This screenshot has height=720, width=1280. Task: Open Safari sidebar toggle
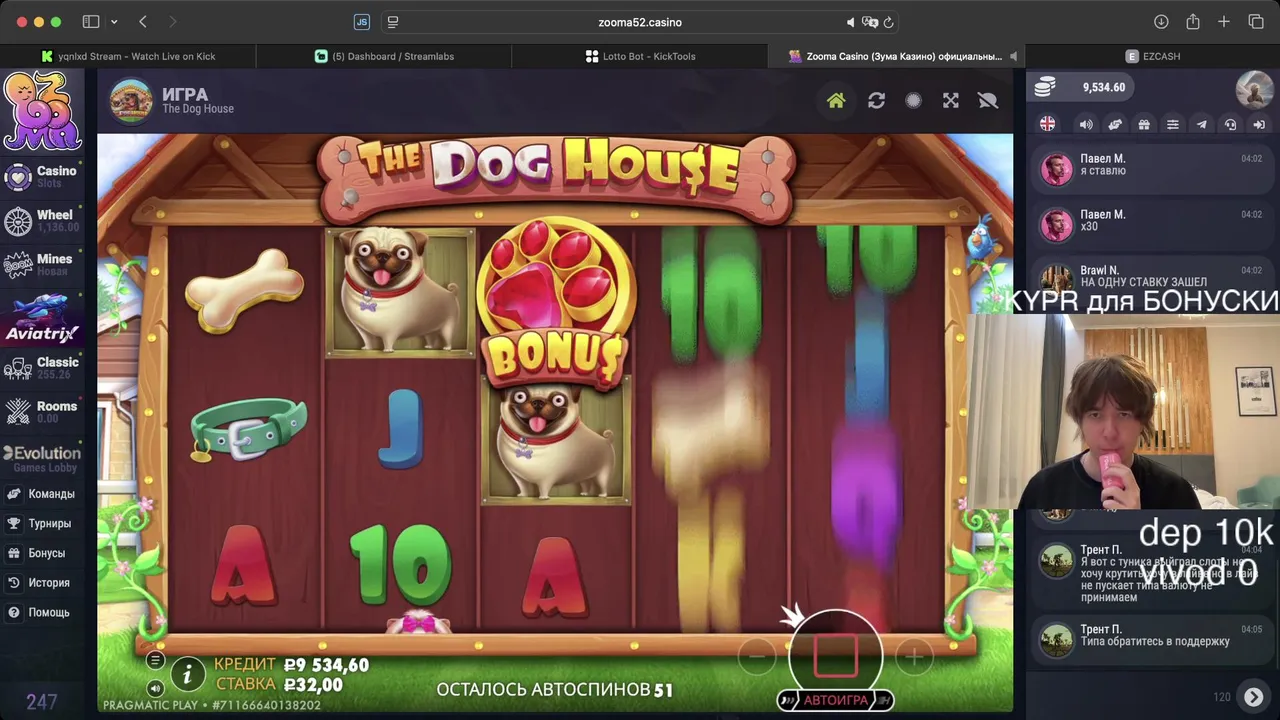coord(91,22)
